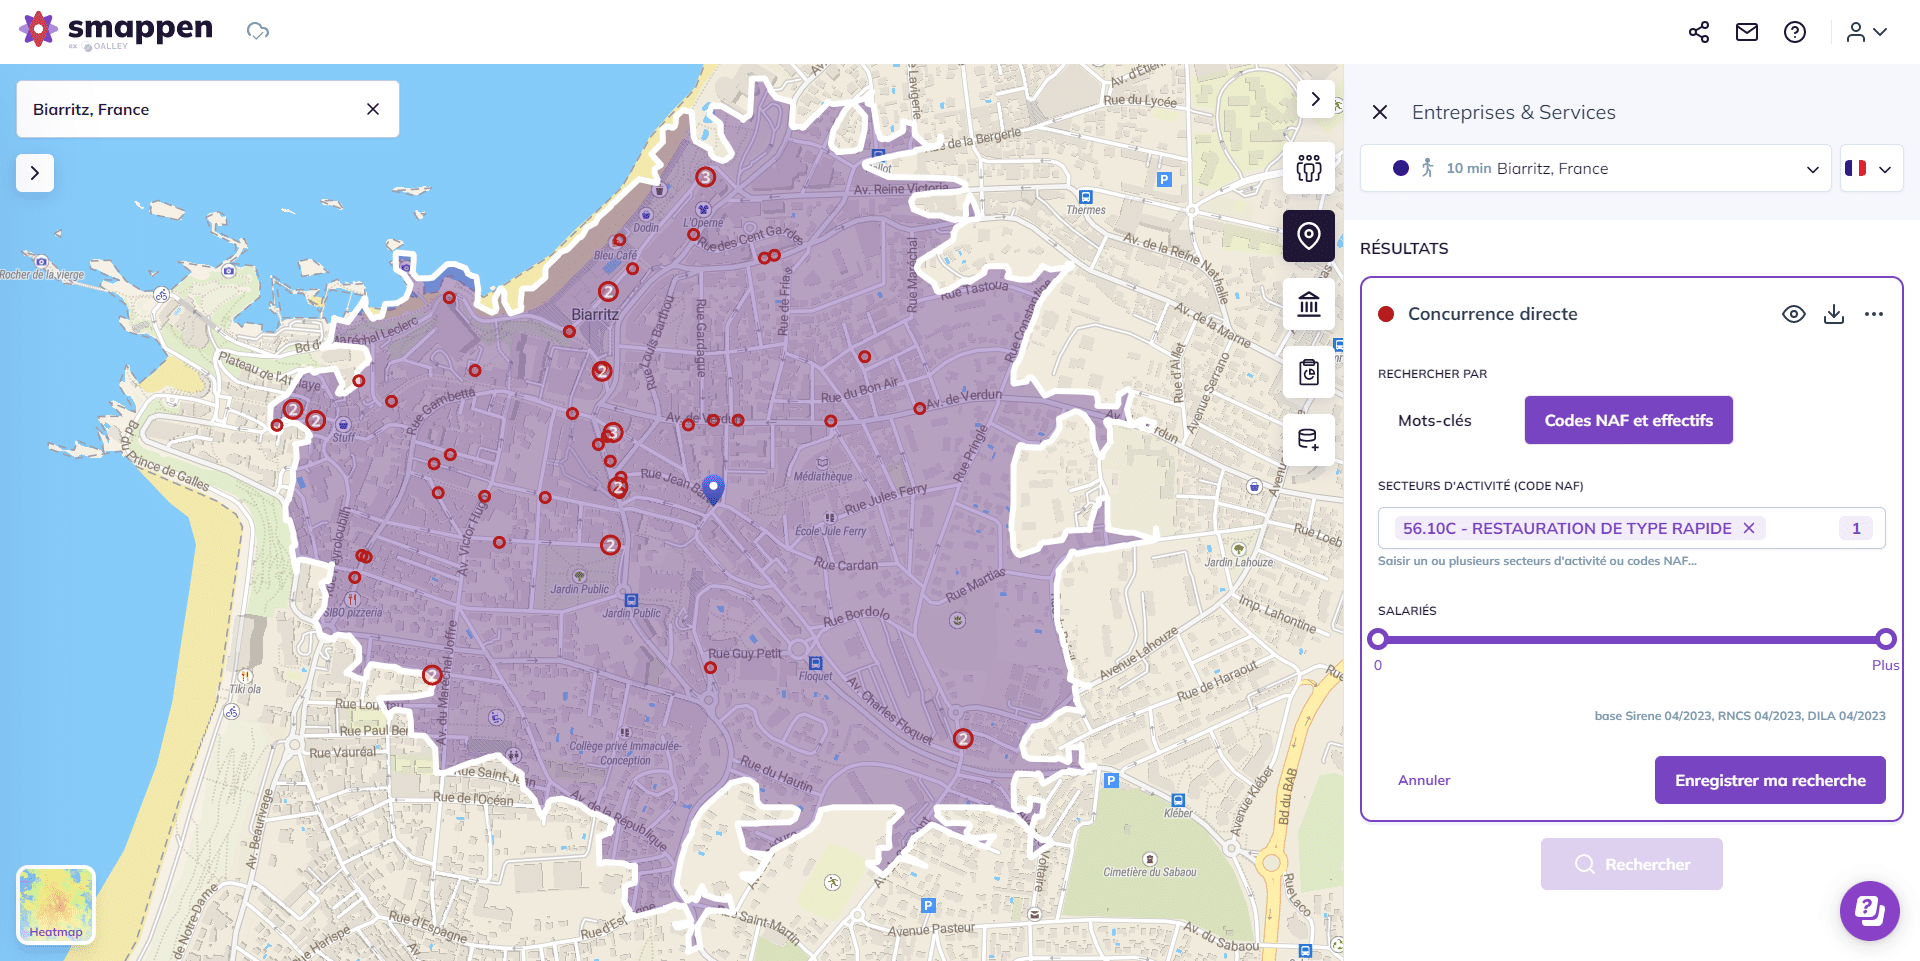The height and width of the screenshot is (961, 1920).
Task: Click the Annuler link
Action: pyautogui.click(x=1423, y=780)
